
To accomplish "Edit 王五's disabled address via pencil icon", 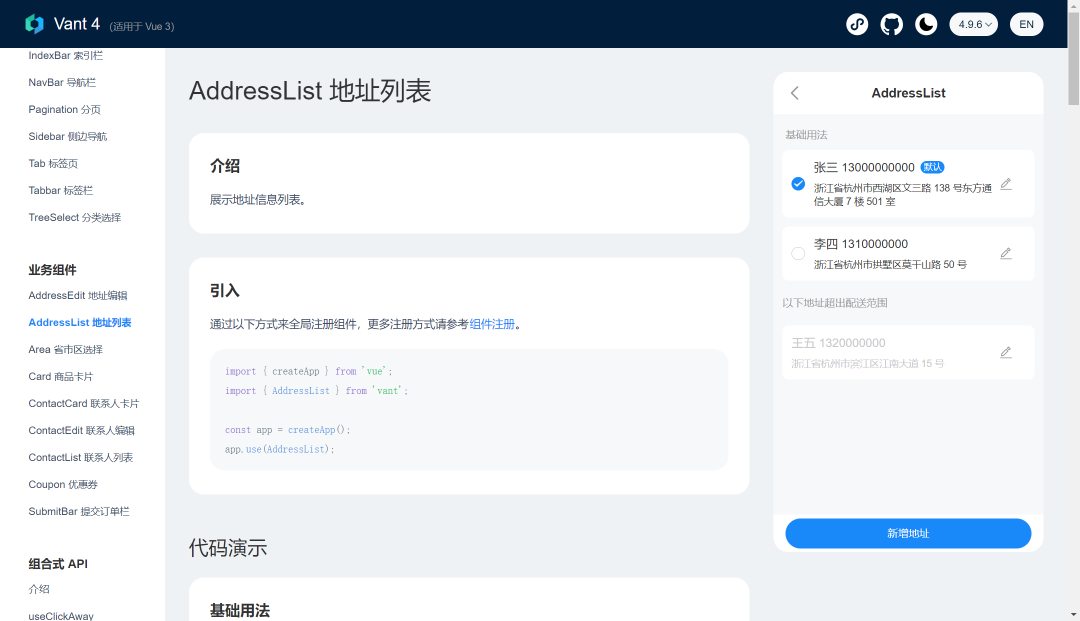I will click(x=1006, y=352).
